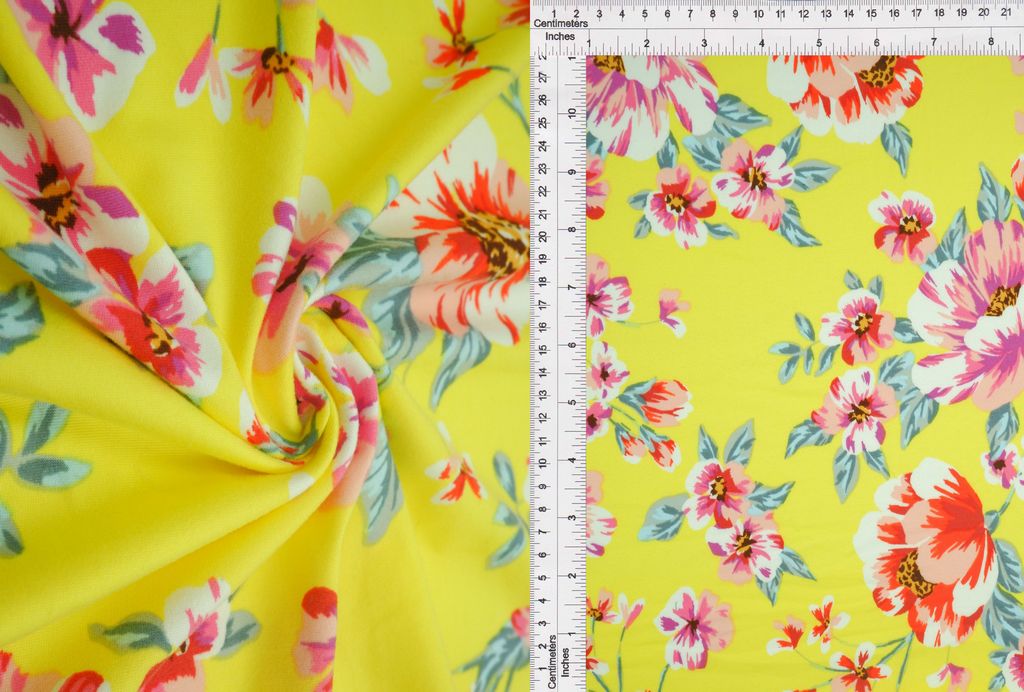Click the vertical ruler's "Inches" label
Image resolution: width=1024 pixels, height=692 pixels.
click(x=566, y=661)
